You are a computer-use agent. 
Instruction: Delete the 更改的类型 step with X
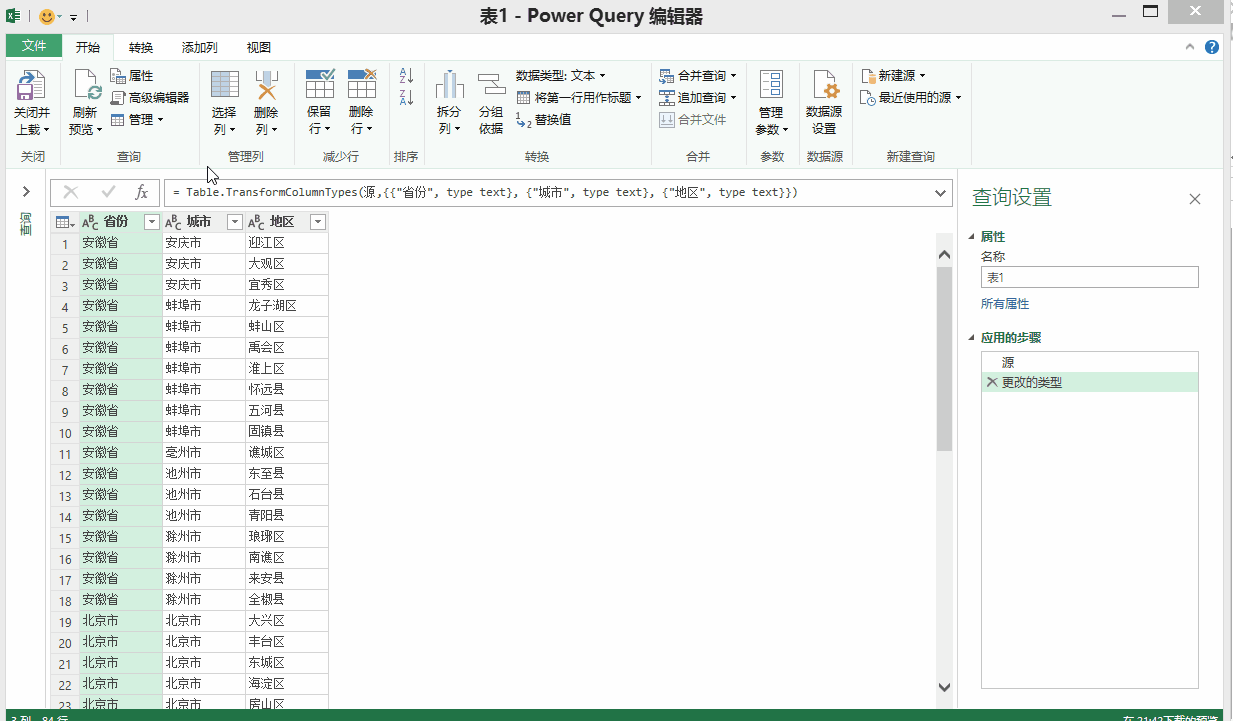992,382
